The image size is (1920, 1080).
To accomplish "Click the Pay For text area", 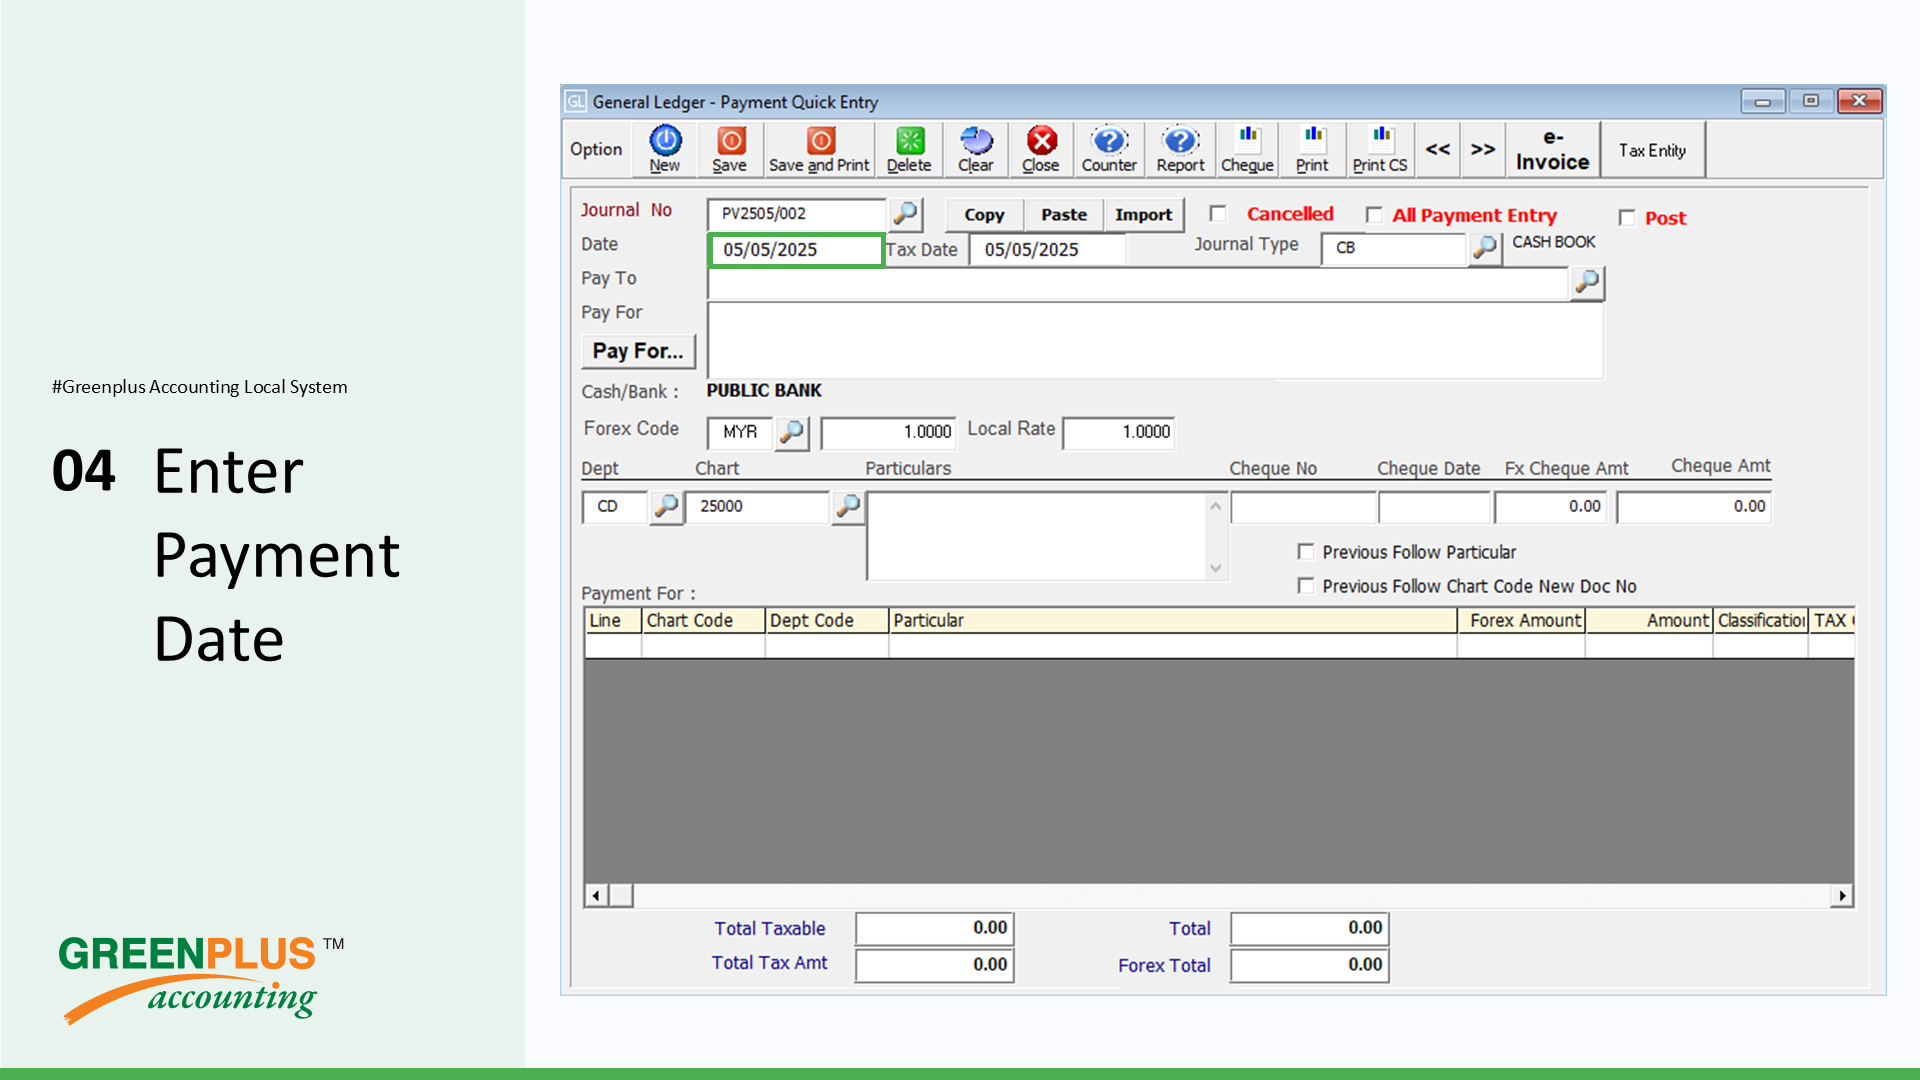I will (x=1155, y=340).
